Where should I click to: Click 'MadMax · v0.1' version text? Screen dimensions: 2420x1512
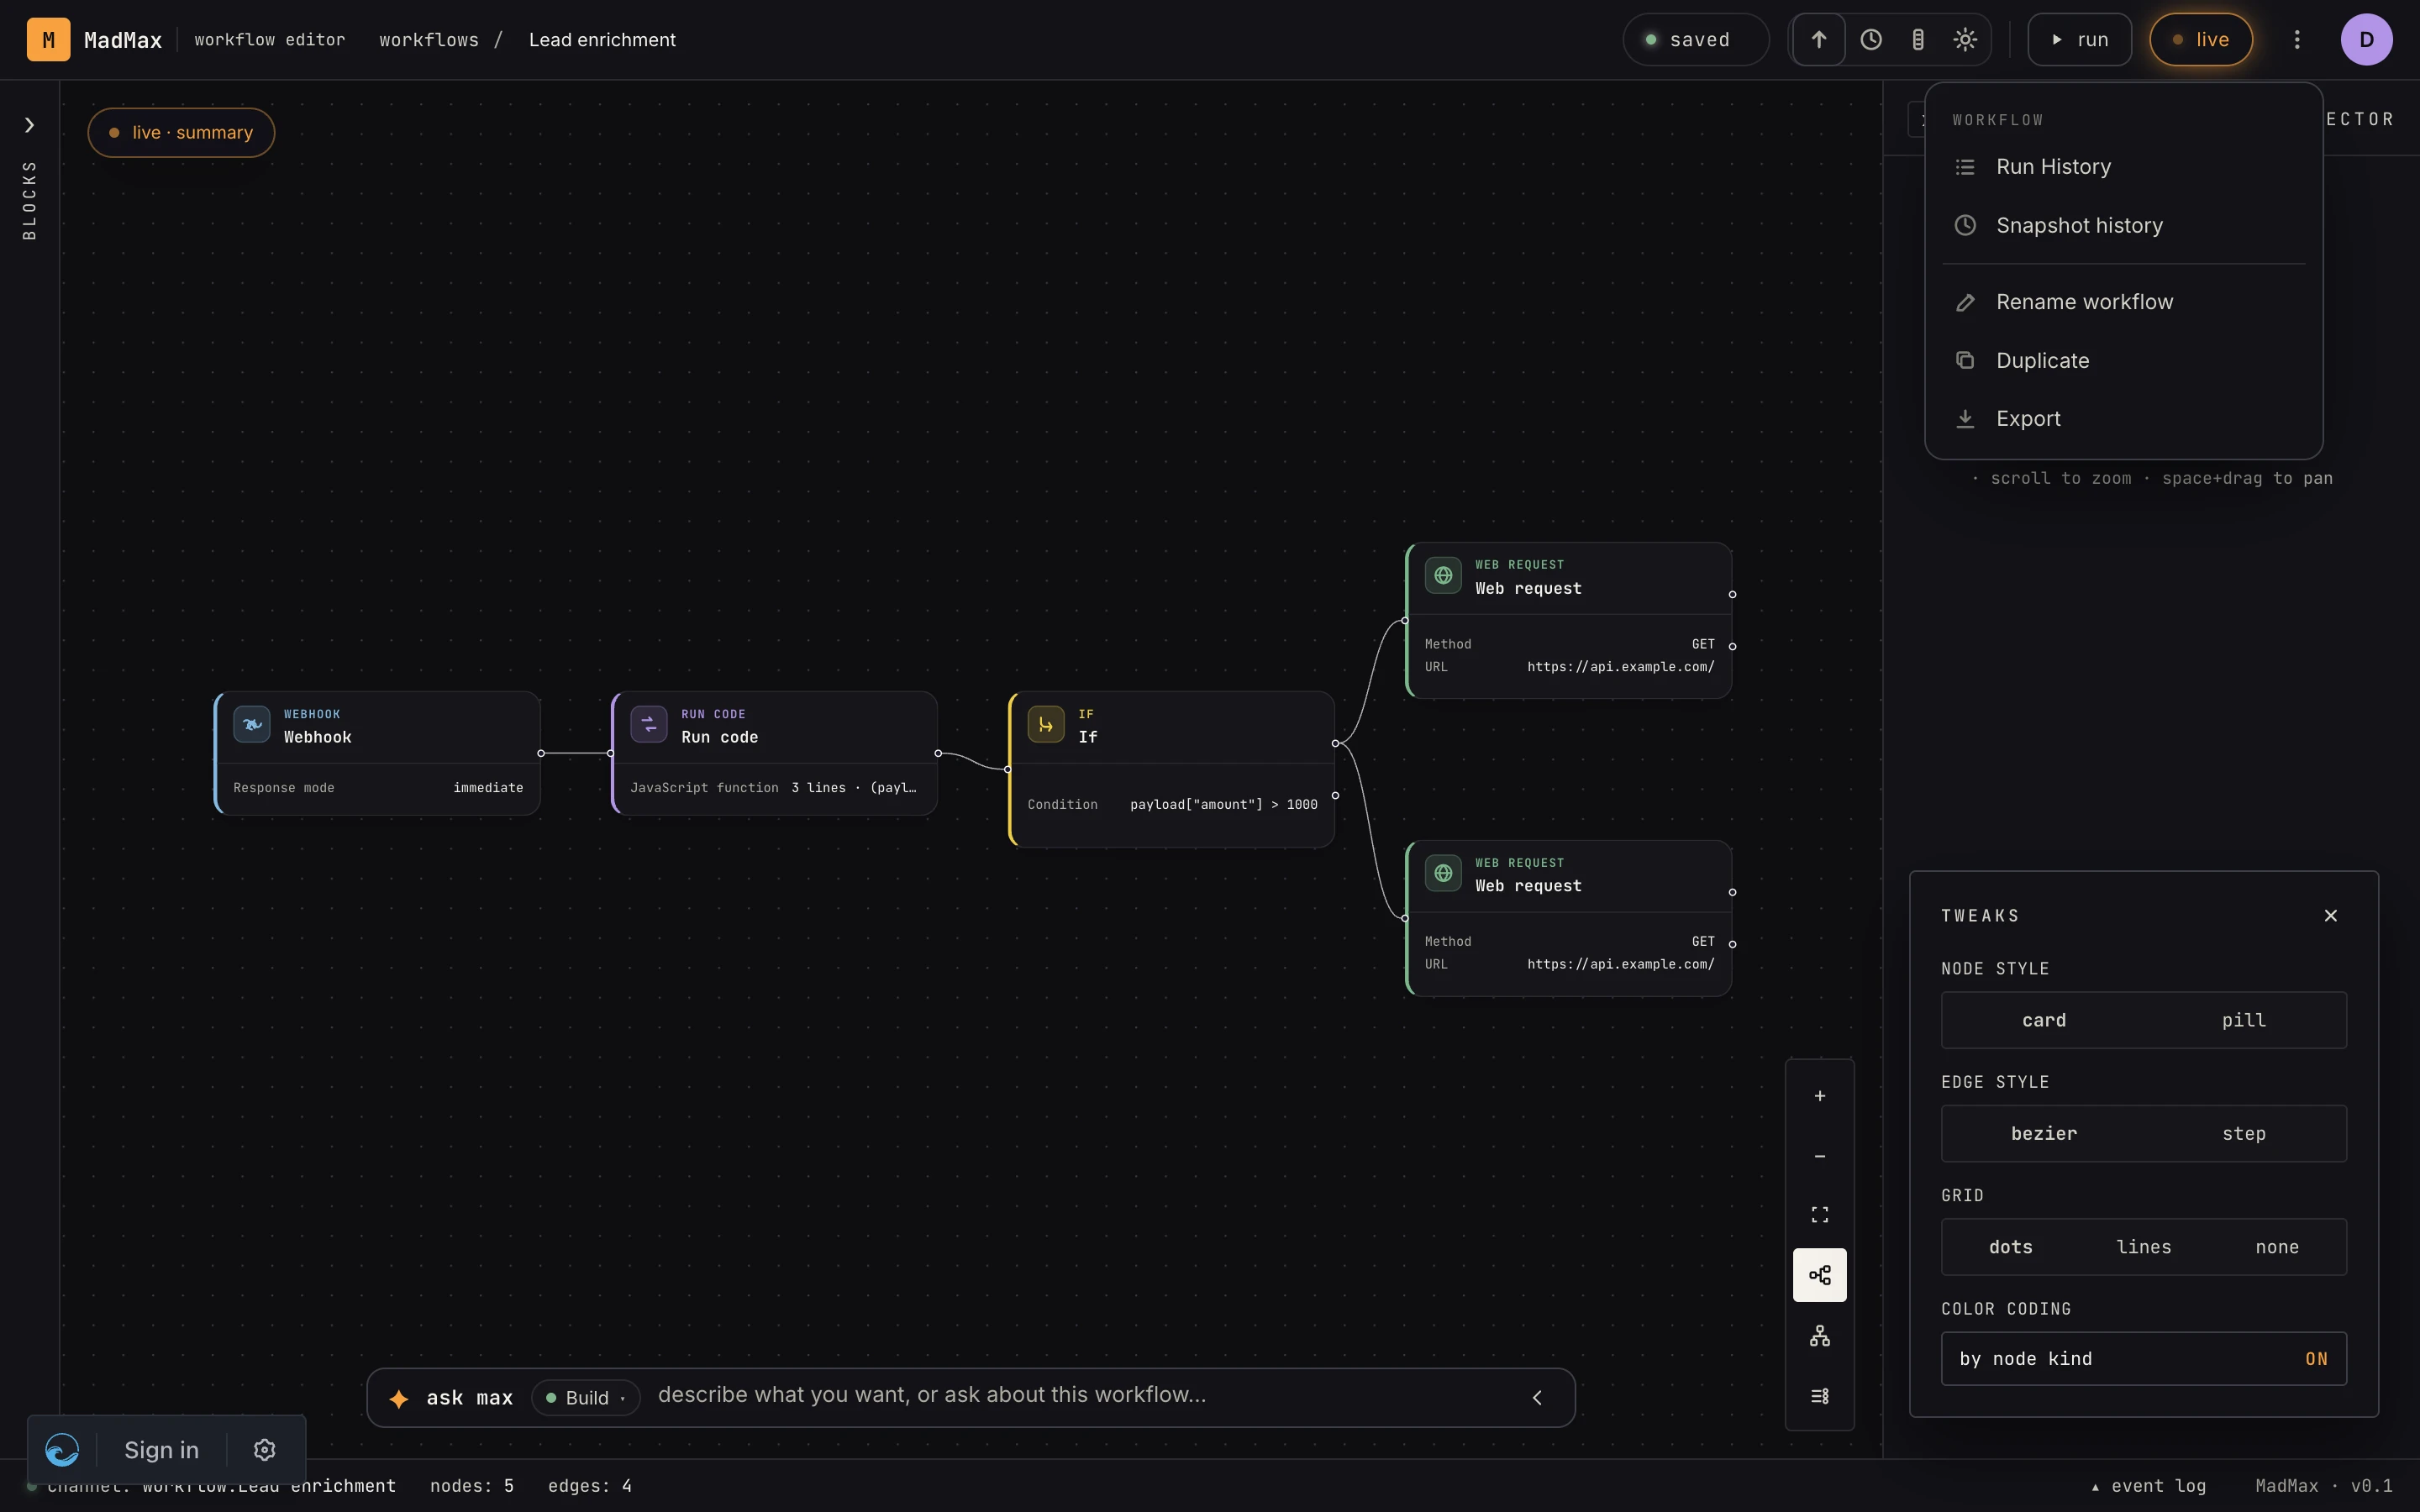pos(2324,1486)
